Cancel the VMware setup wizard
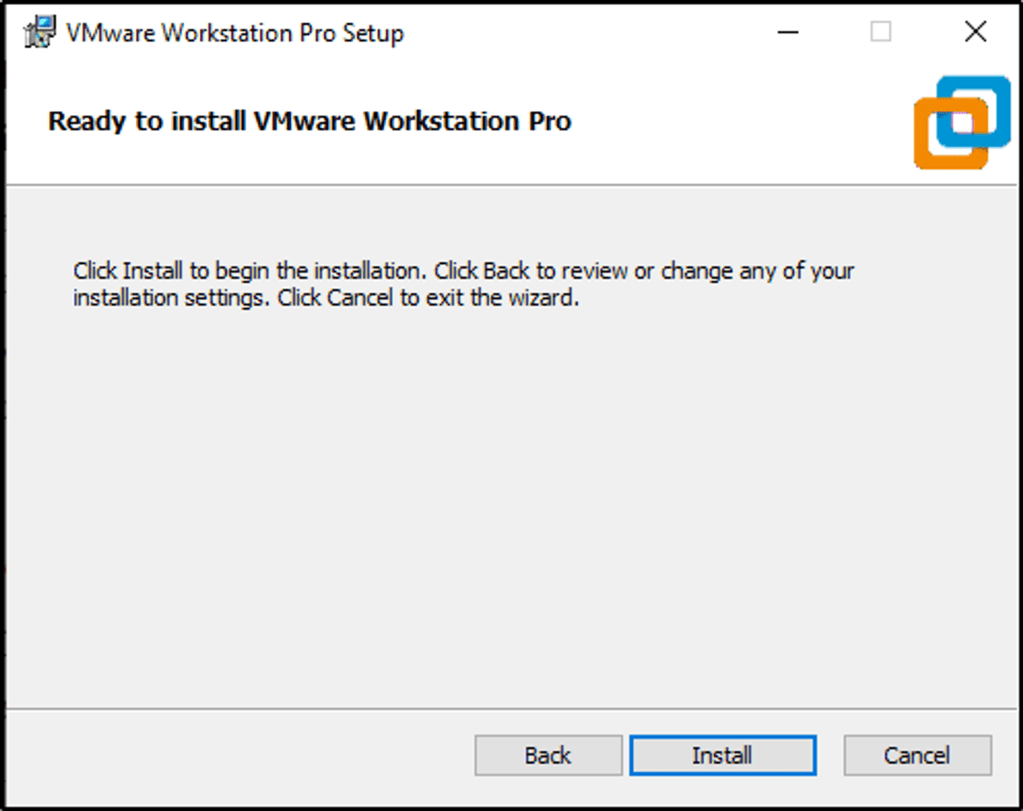The height and width of the screenshot is (811, 1023). (917, 755)
